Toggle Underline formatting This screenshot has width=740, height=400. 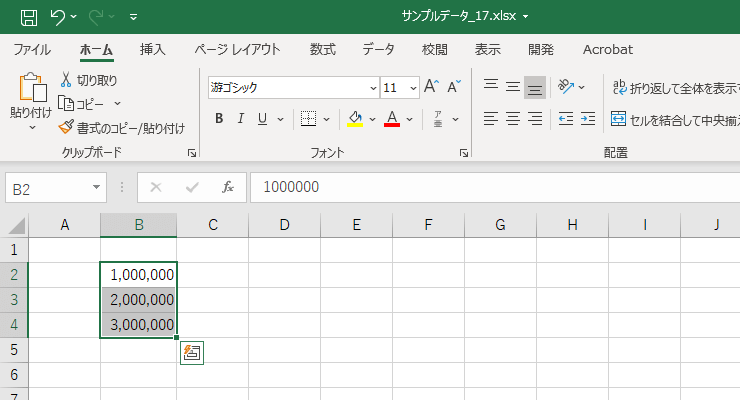pos(262,119)
